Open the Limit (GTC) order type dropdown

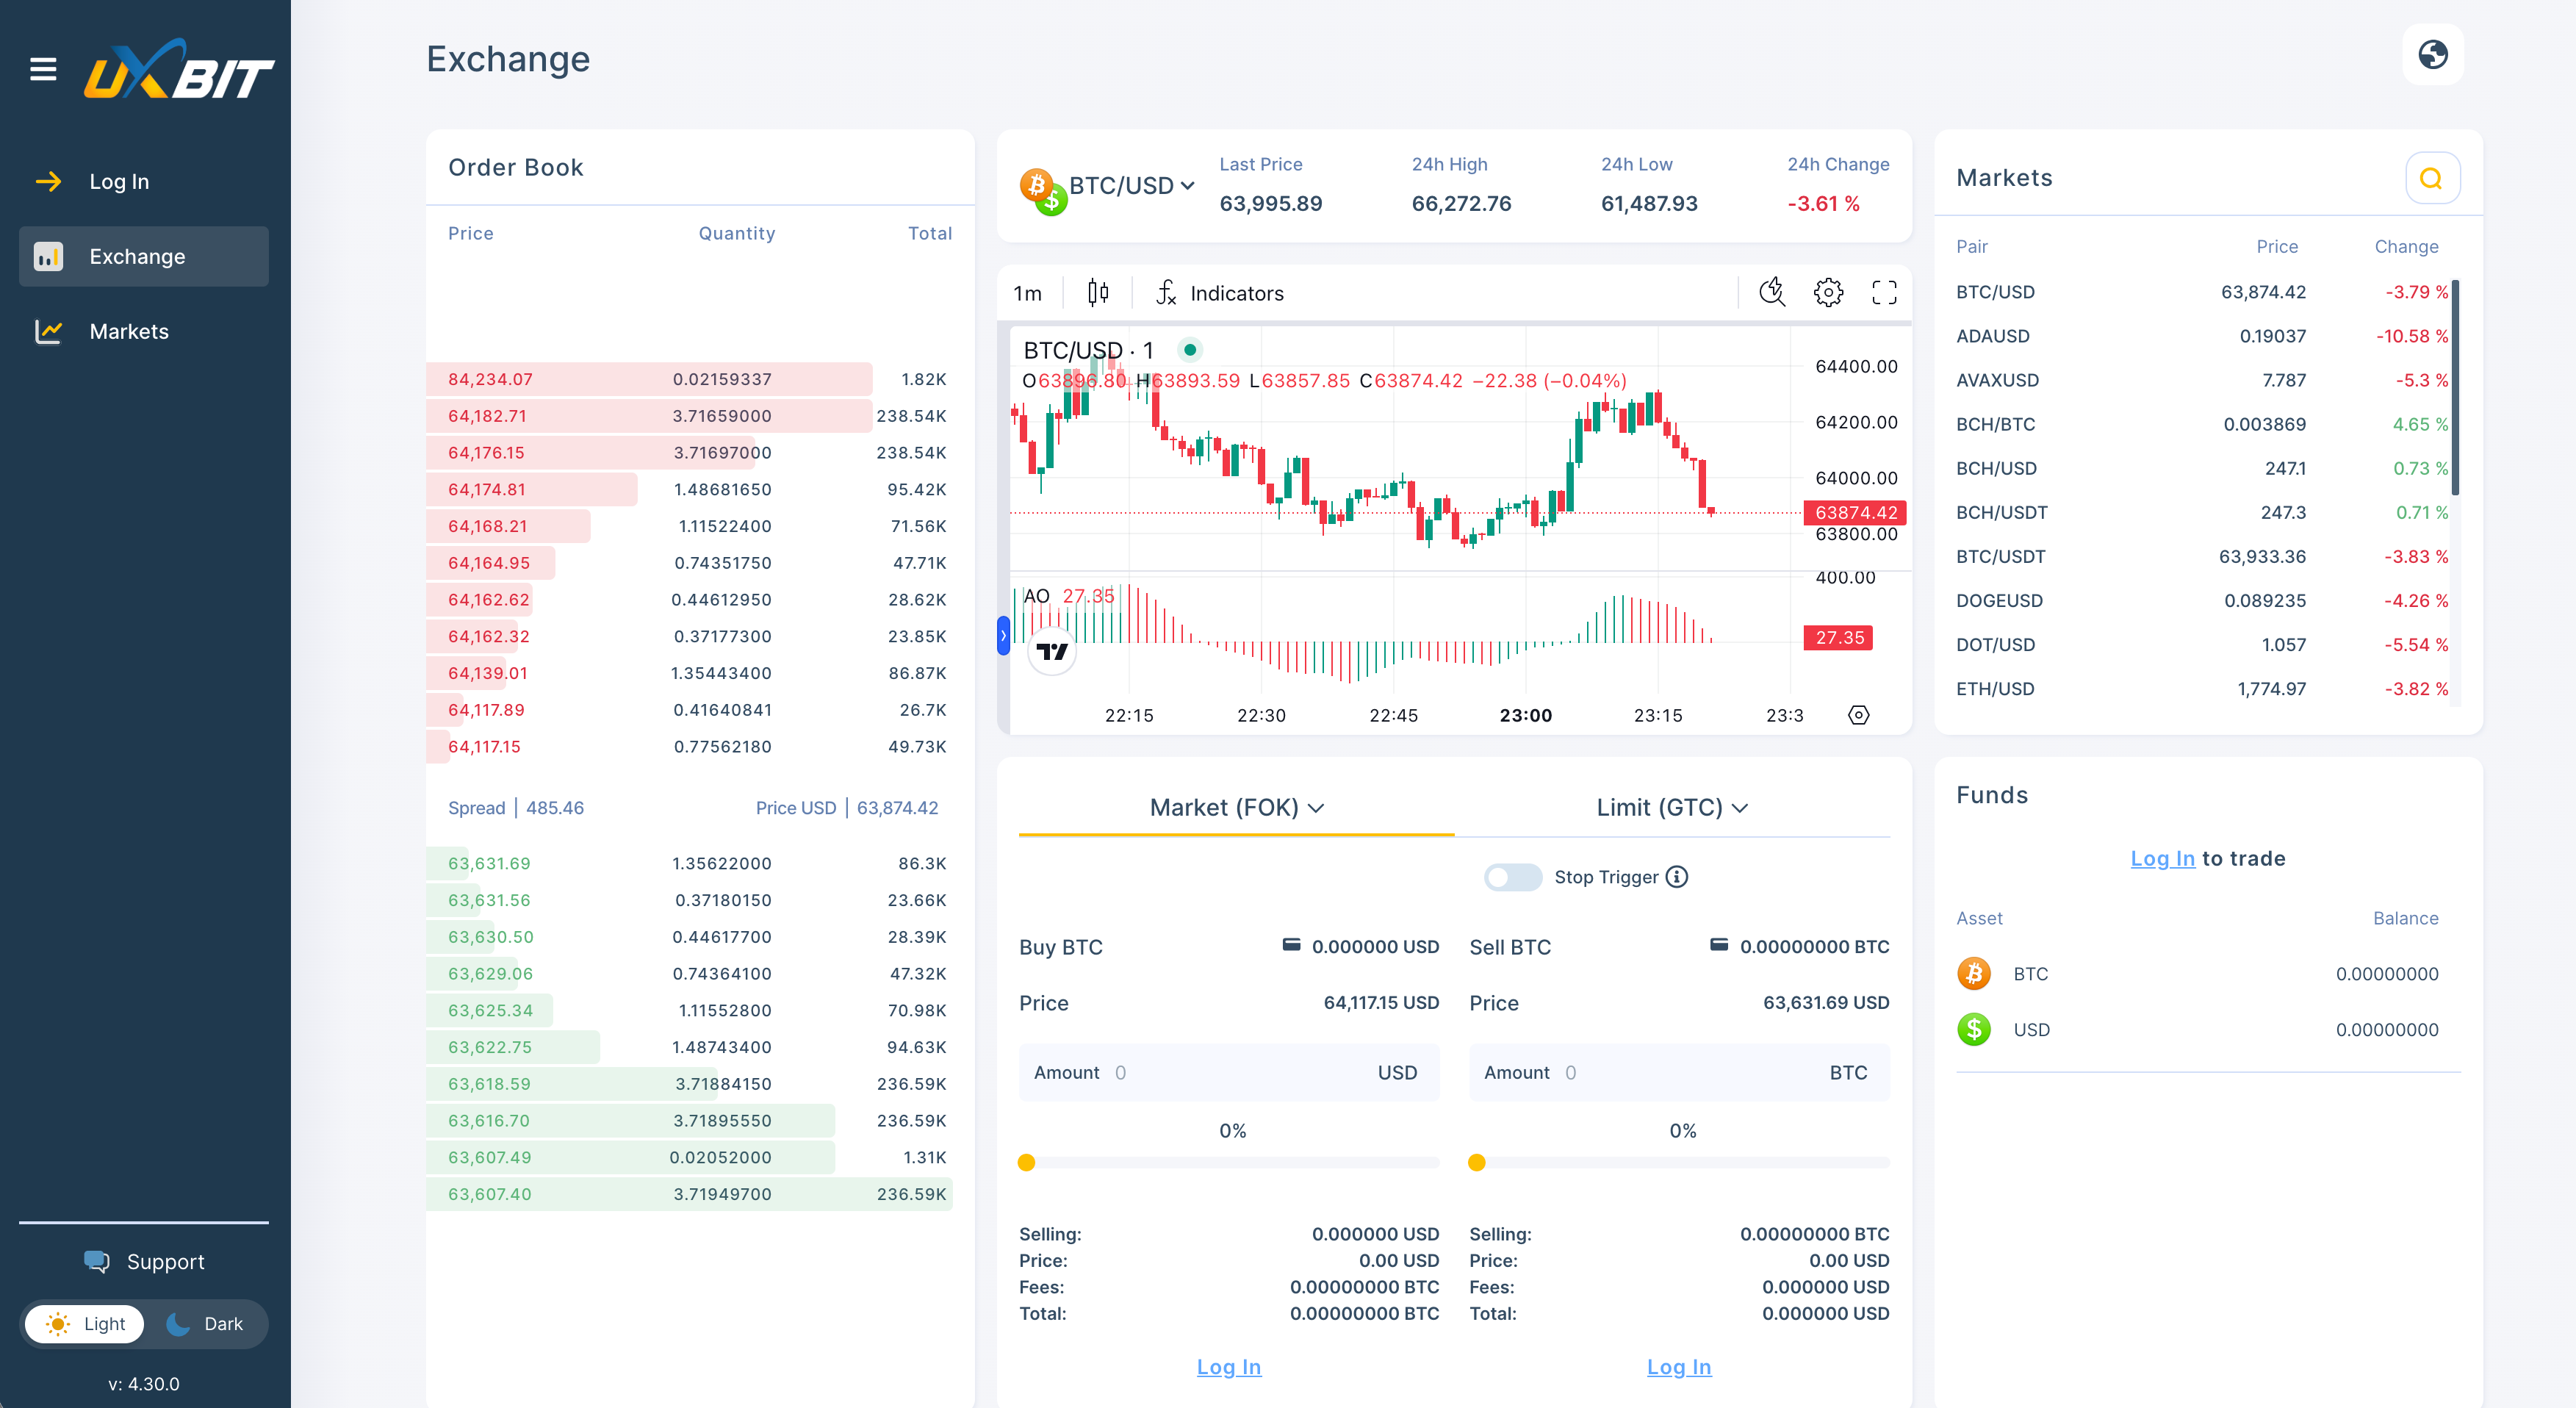[x=1672, y=807]
